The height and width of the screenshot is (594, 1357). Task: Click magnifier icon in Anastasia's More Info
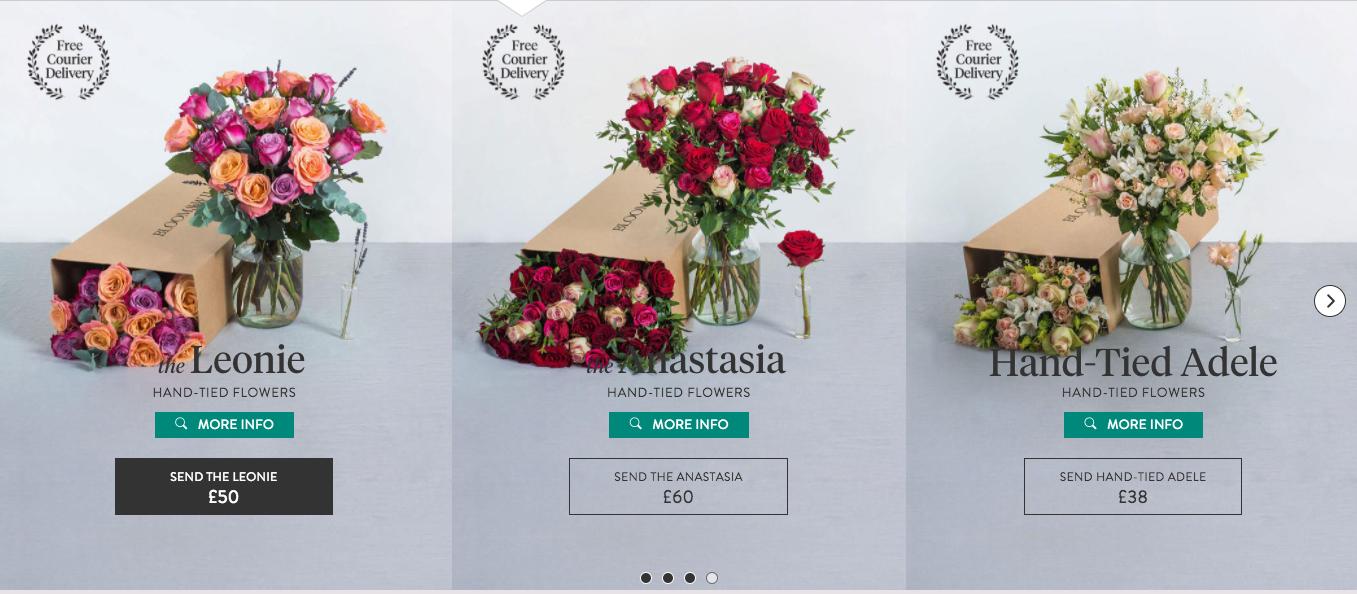pyautogui.click(x=635, y=424)
